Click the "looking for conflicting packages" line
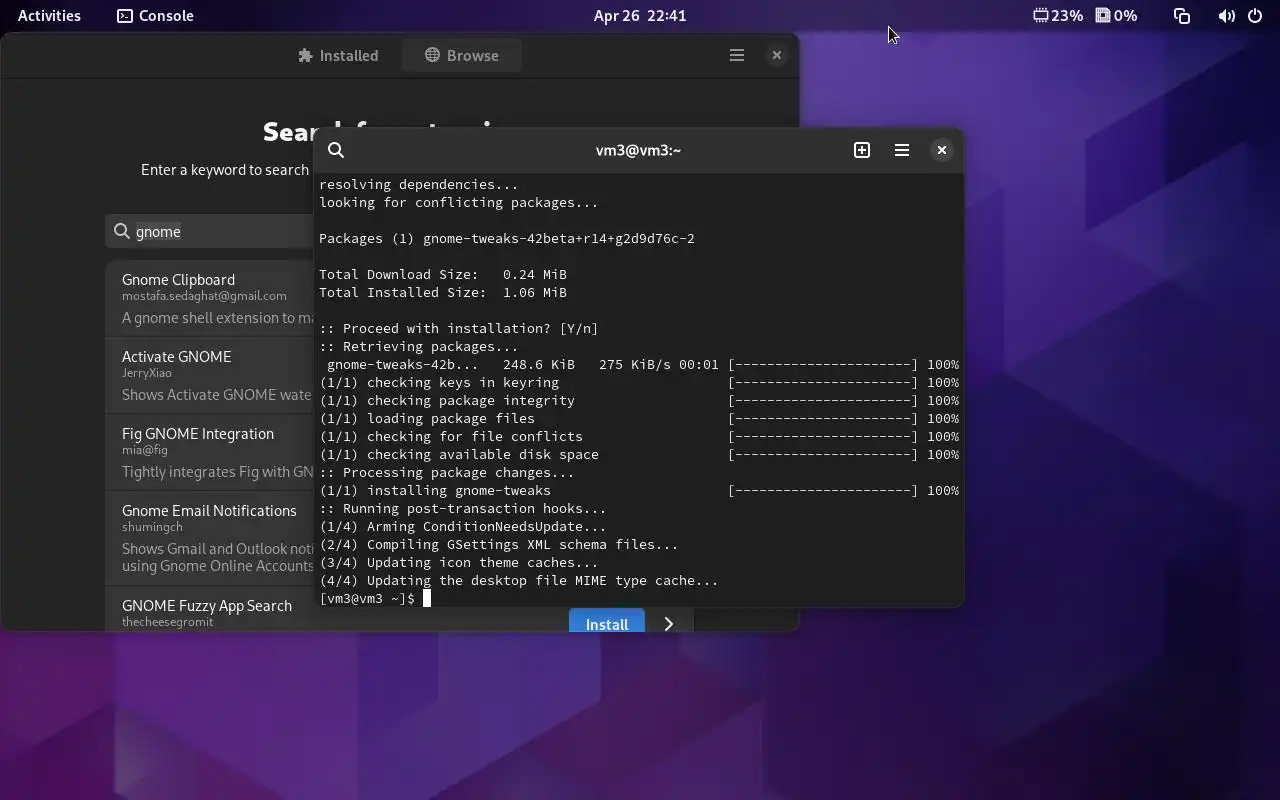Screen dimensions: 1280x800 click(459, 202)
